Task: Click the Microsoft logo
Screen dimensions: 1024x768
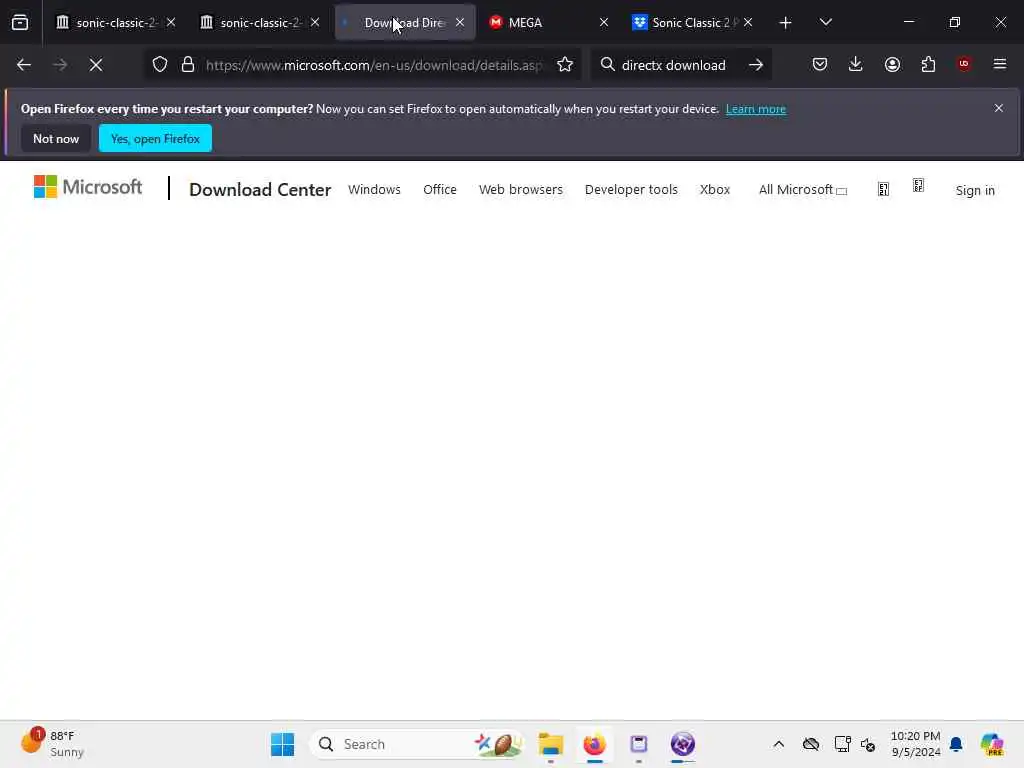Action: point(88,187)
